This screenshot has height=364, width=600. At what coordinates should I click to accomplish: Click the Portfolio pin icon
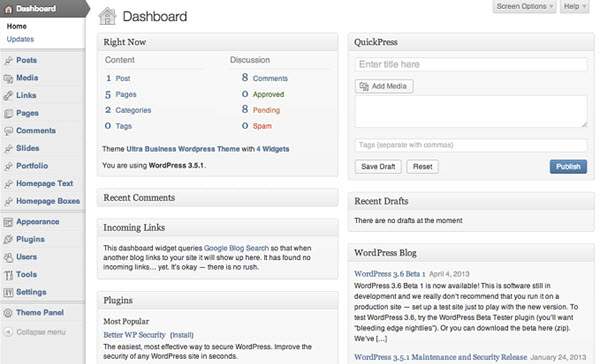[x=8, y=166]
